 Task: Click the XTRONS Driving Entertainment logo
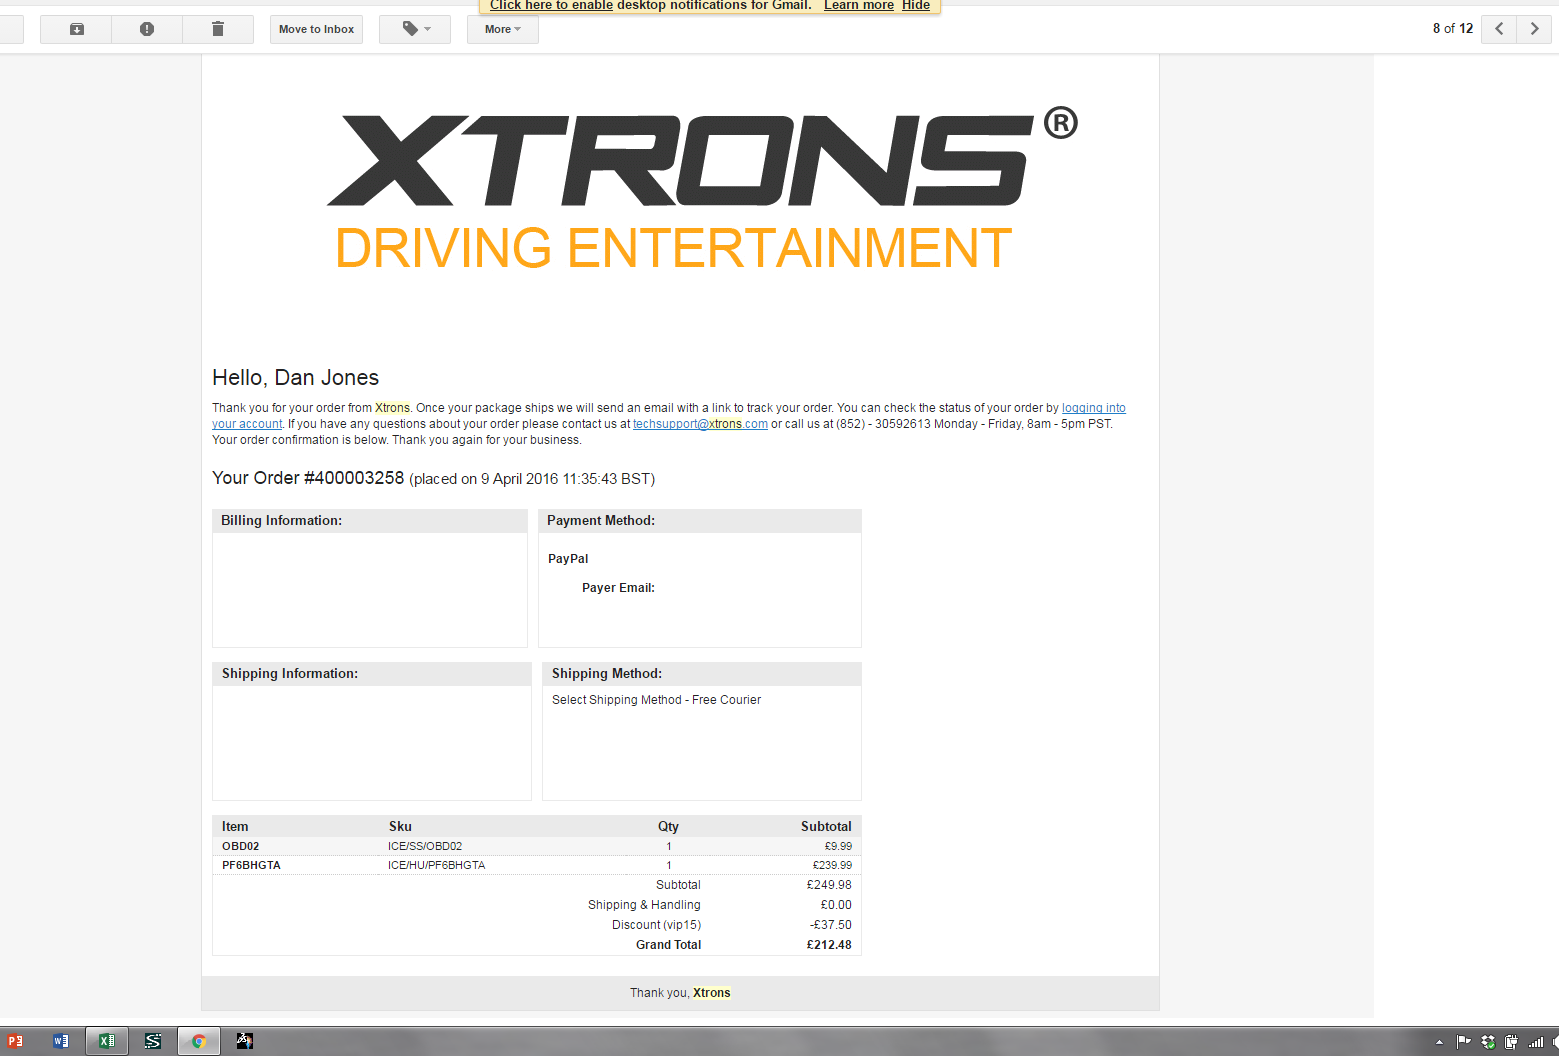click(x=701, y=190)
